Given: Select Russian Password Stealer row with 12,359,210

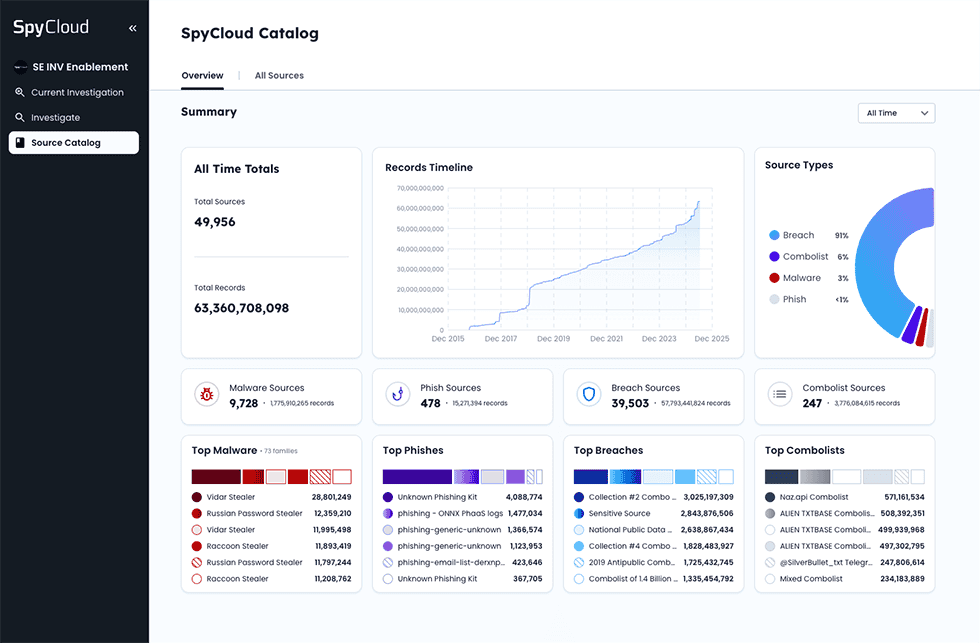Looking at the screenshot, I should click(x=271, y=514).
